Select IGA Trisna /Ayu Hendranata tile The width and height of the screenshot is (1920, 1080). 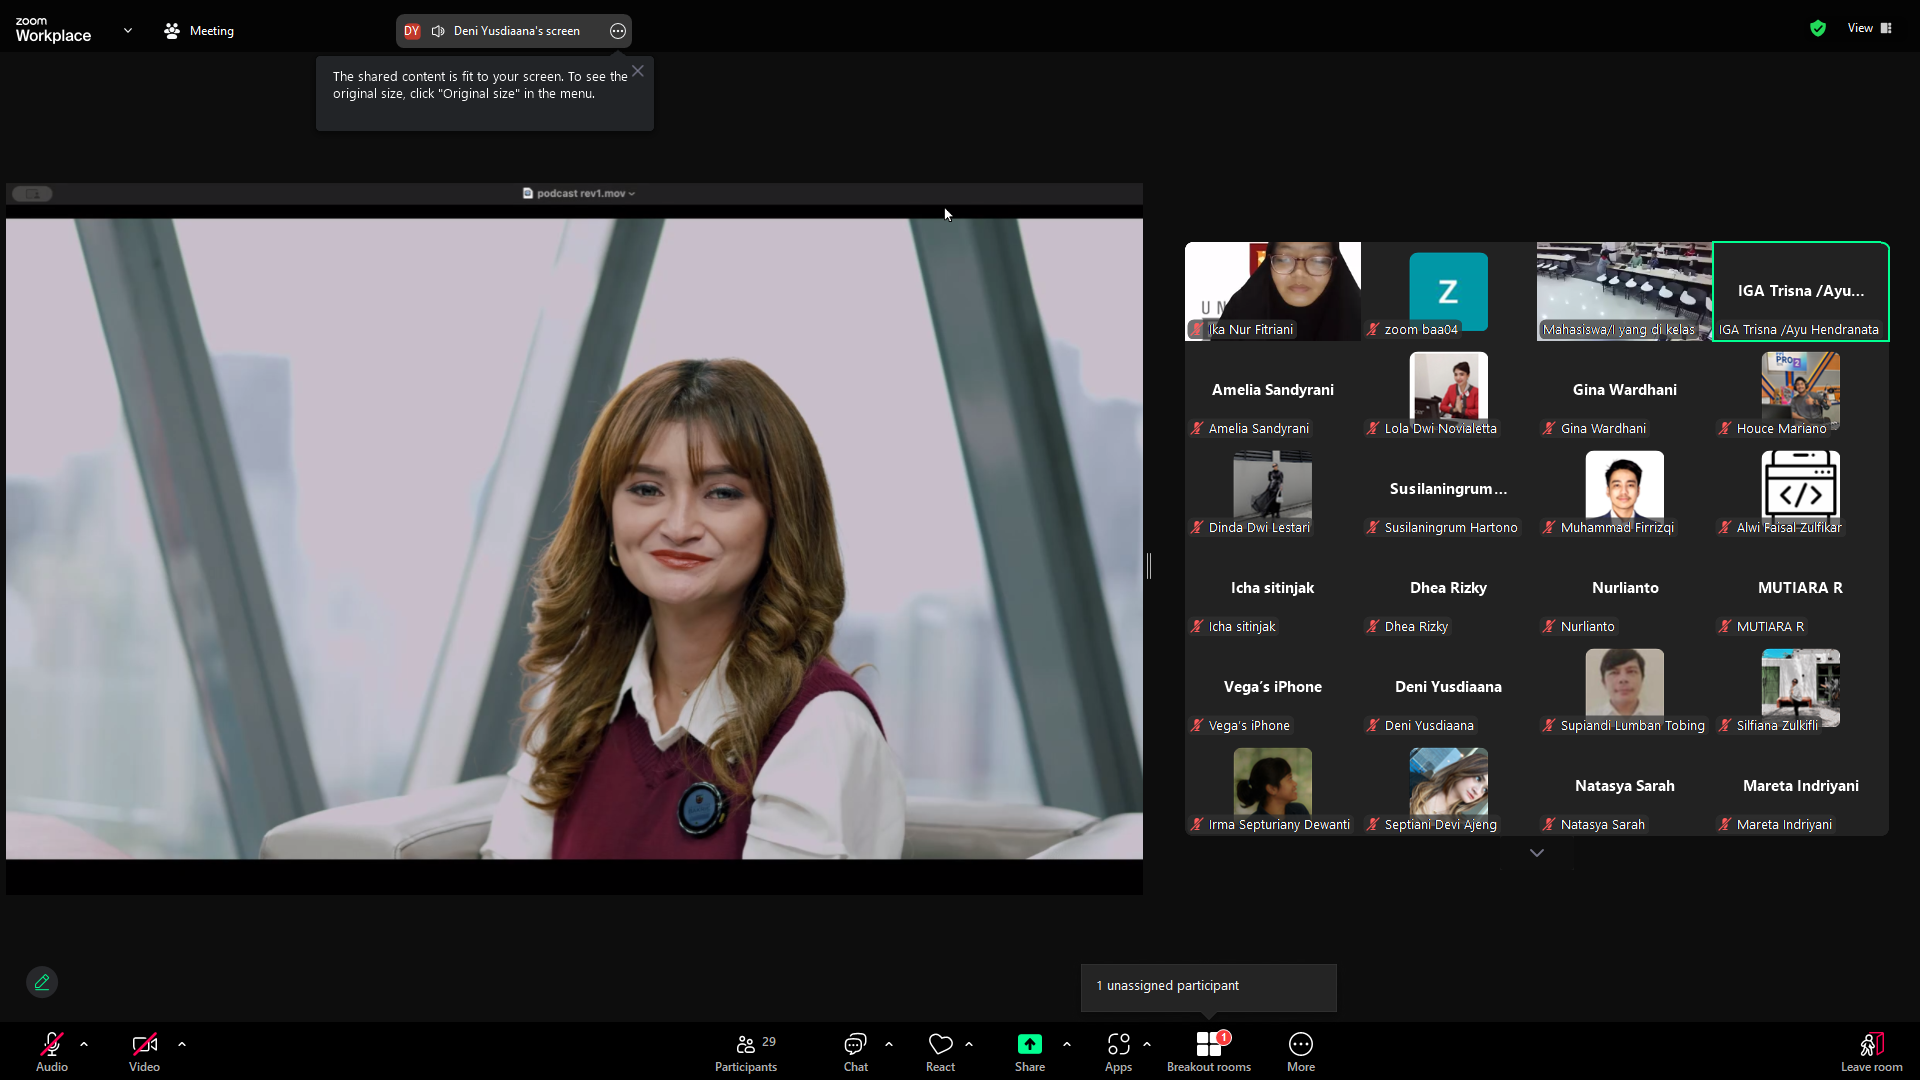[1801, 291]
